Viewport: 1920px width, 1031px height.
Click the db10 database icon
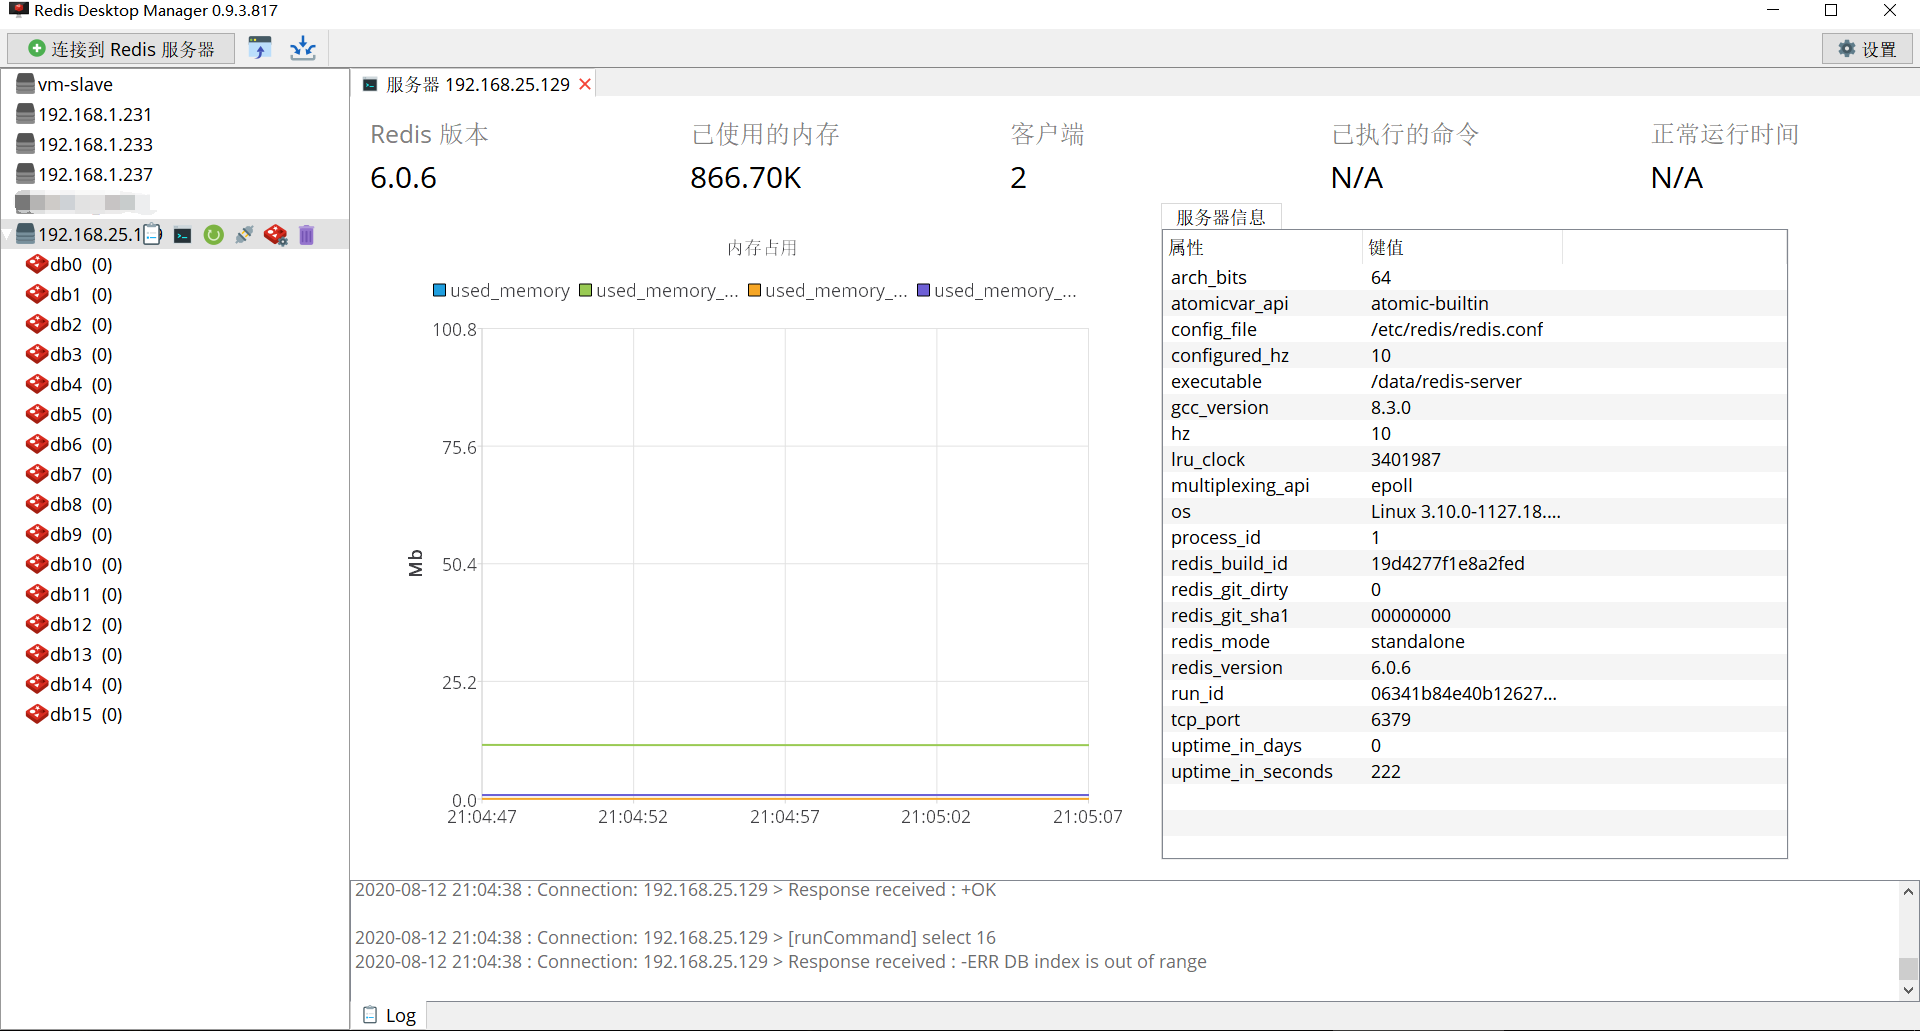click(37, 564)
